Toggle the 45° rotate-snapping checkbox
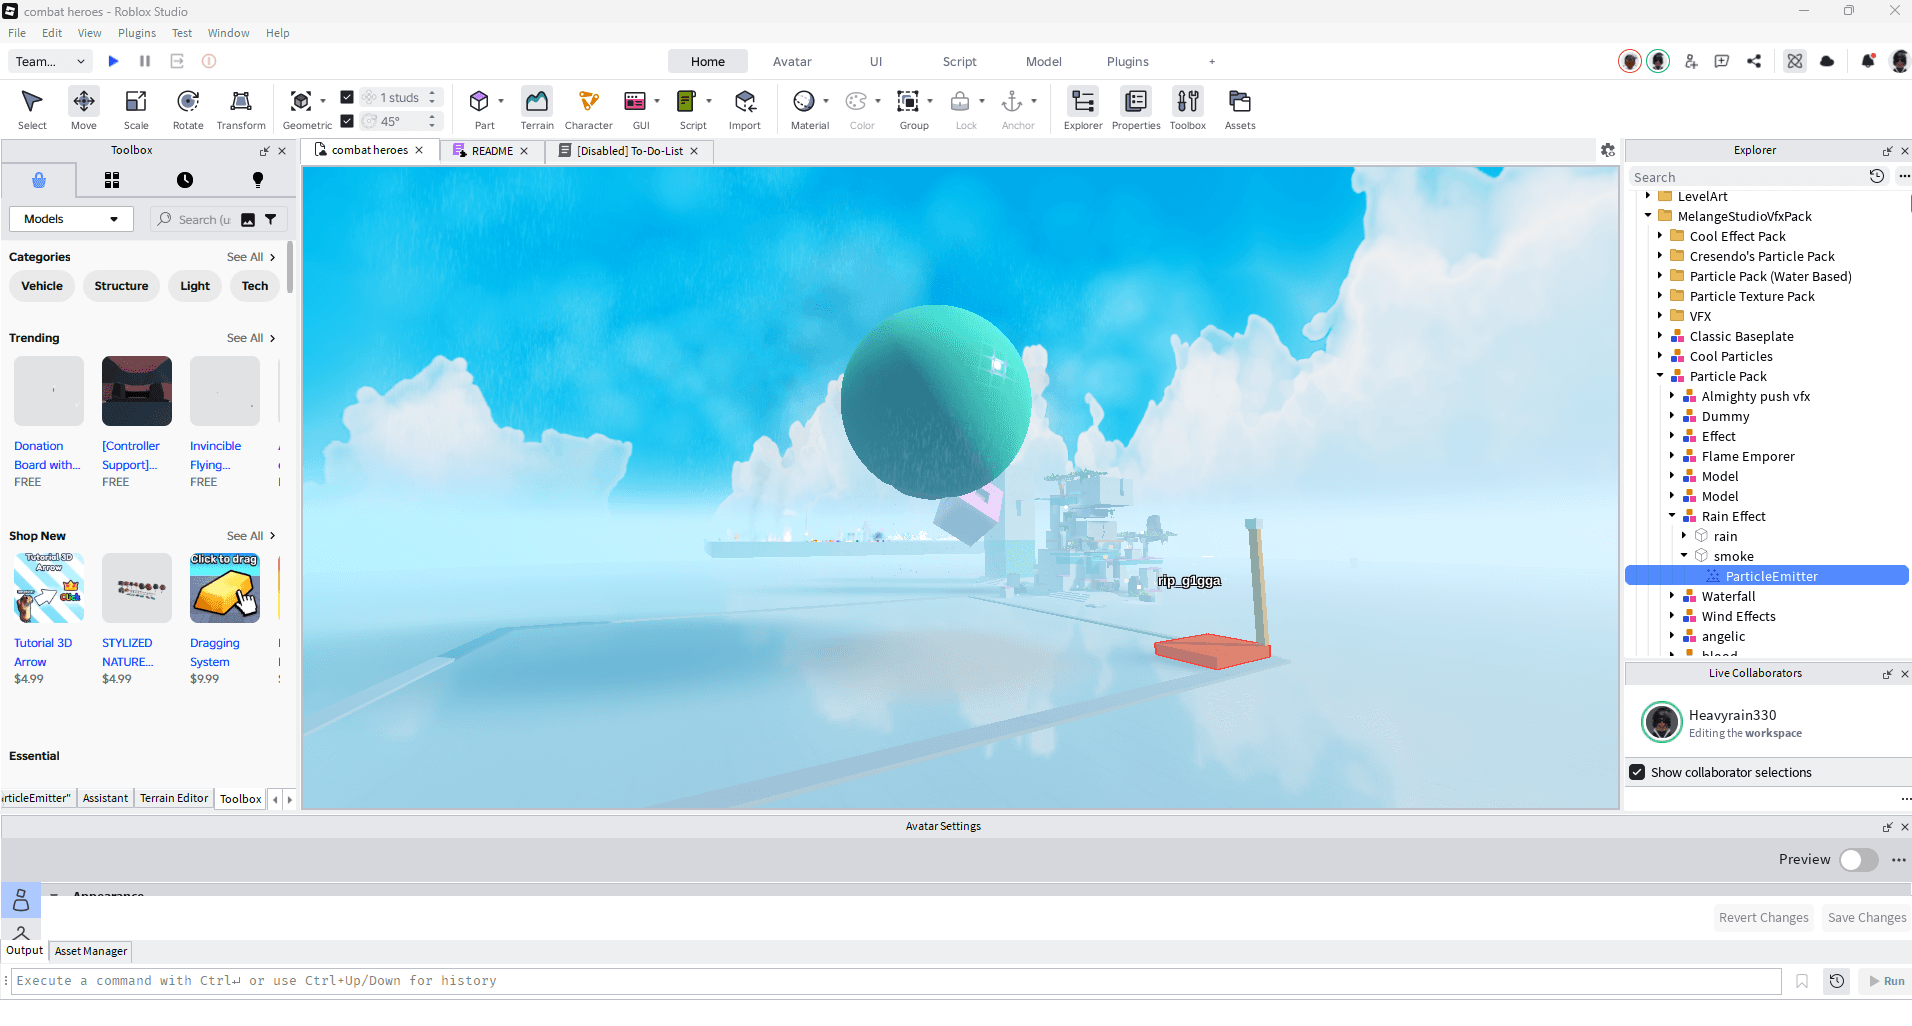Image resolution: width=1912 pixels, height=1026 pixels. point(347,121)
